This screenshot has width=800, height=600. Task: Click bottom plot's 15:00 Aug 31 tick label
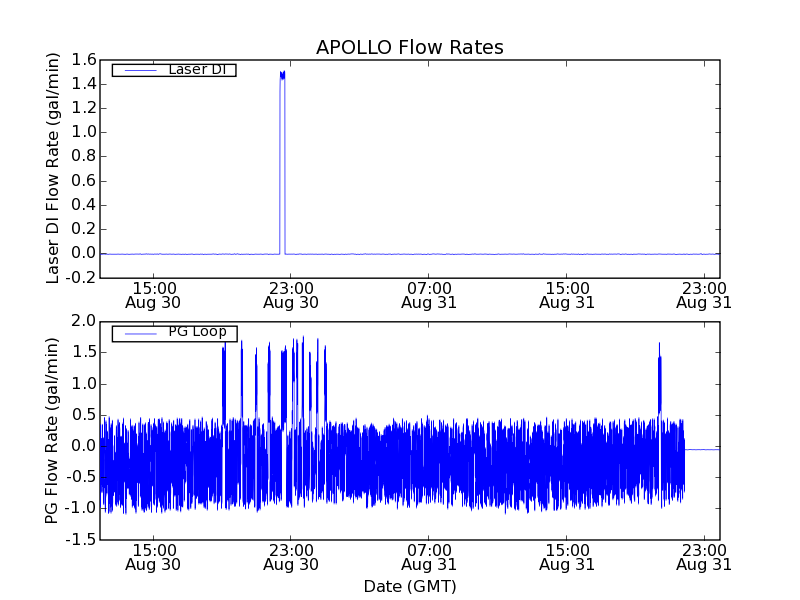[x=567, y=558]
